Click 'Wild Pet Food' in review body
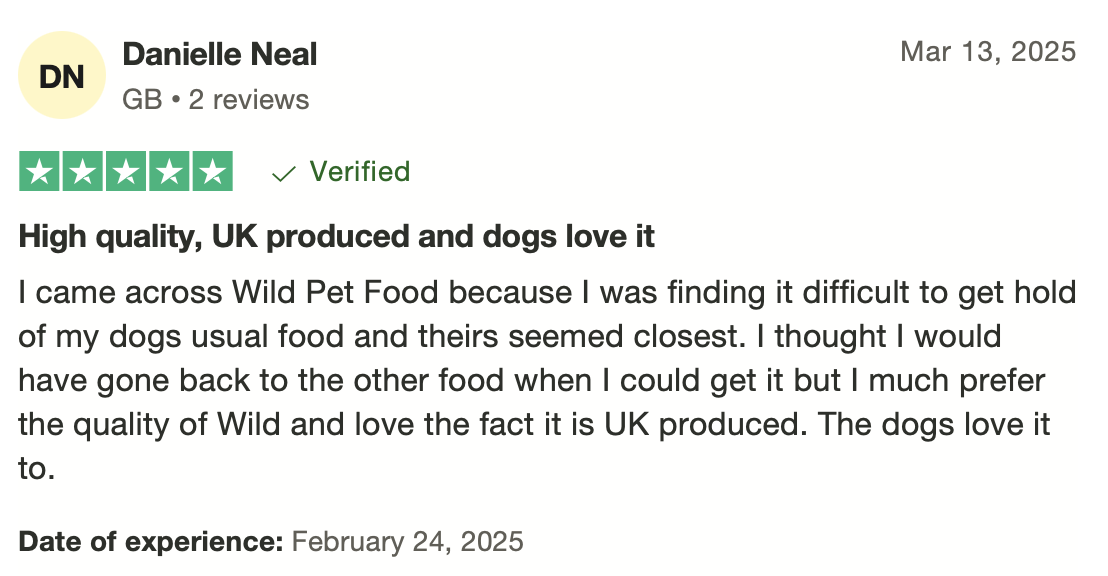The width and height of the screenshot is (1108, 576). point(336,292)
